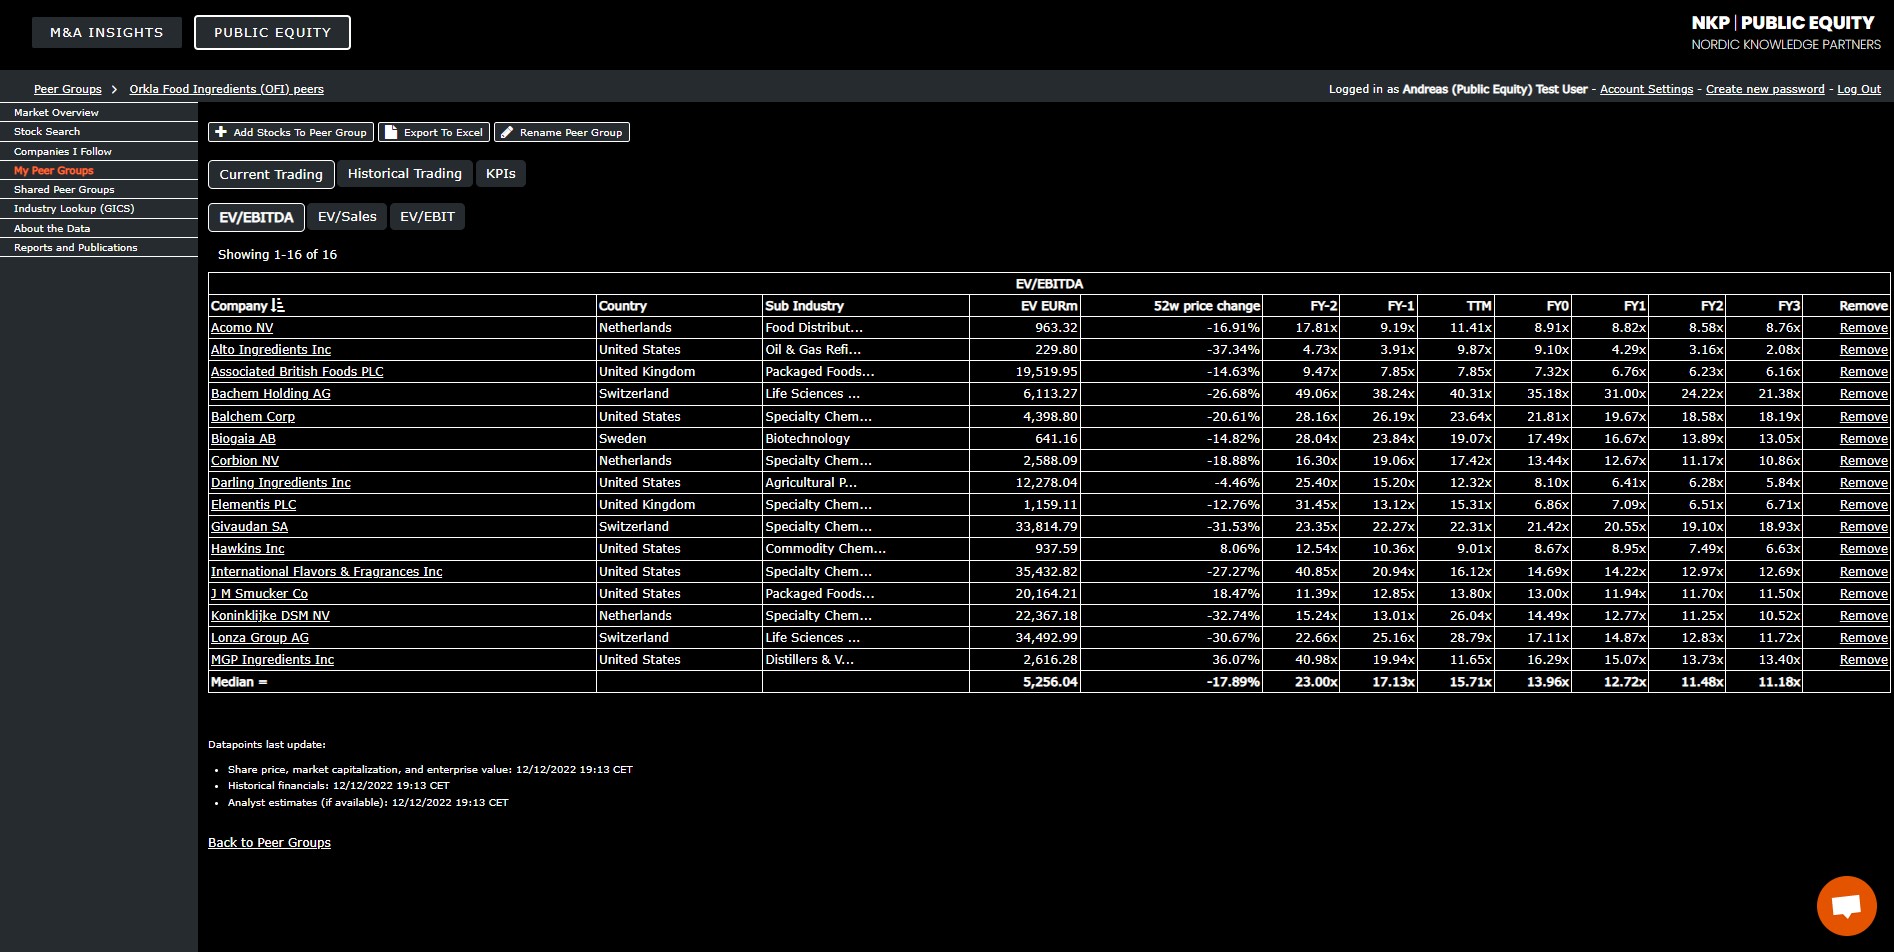Click the breadcrumb arrow after Peer Groups
The width and height of the screenshot is (1894, 952).
pos(115,89)
